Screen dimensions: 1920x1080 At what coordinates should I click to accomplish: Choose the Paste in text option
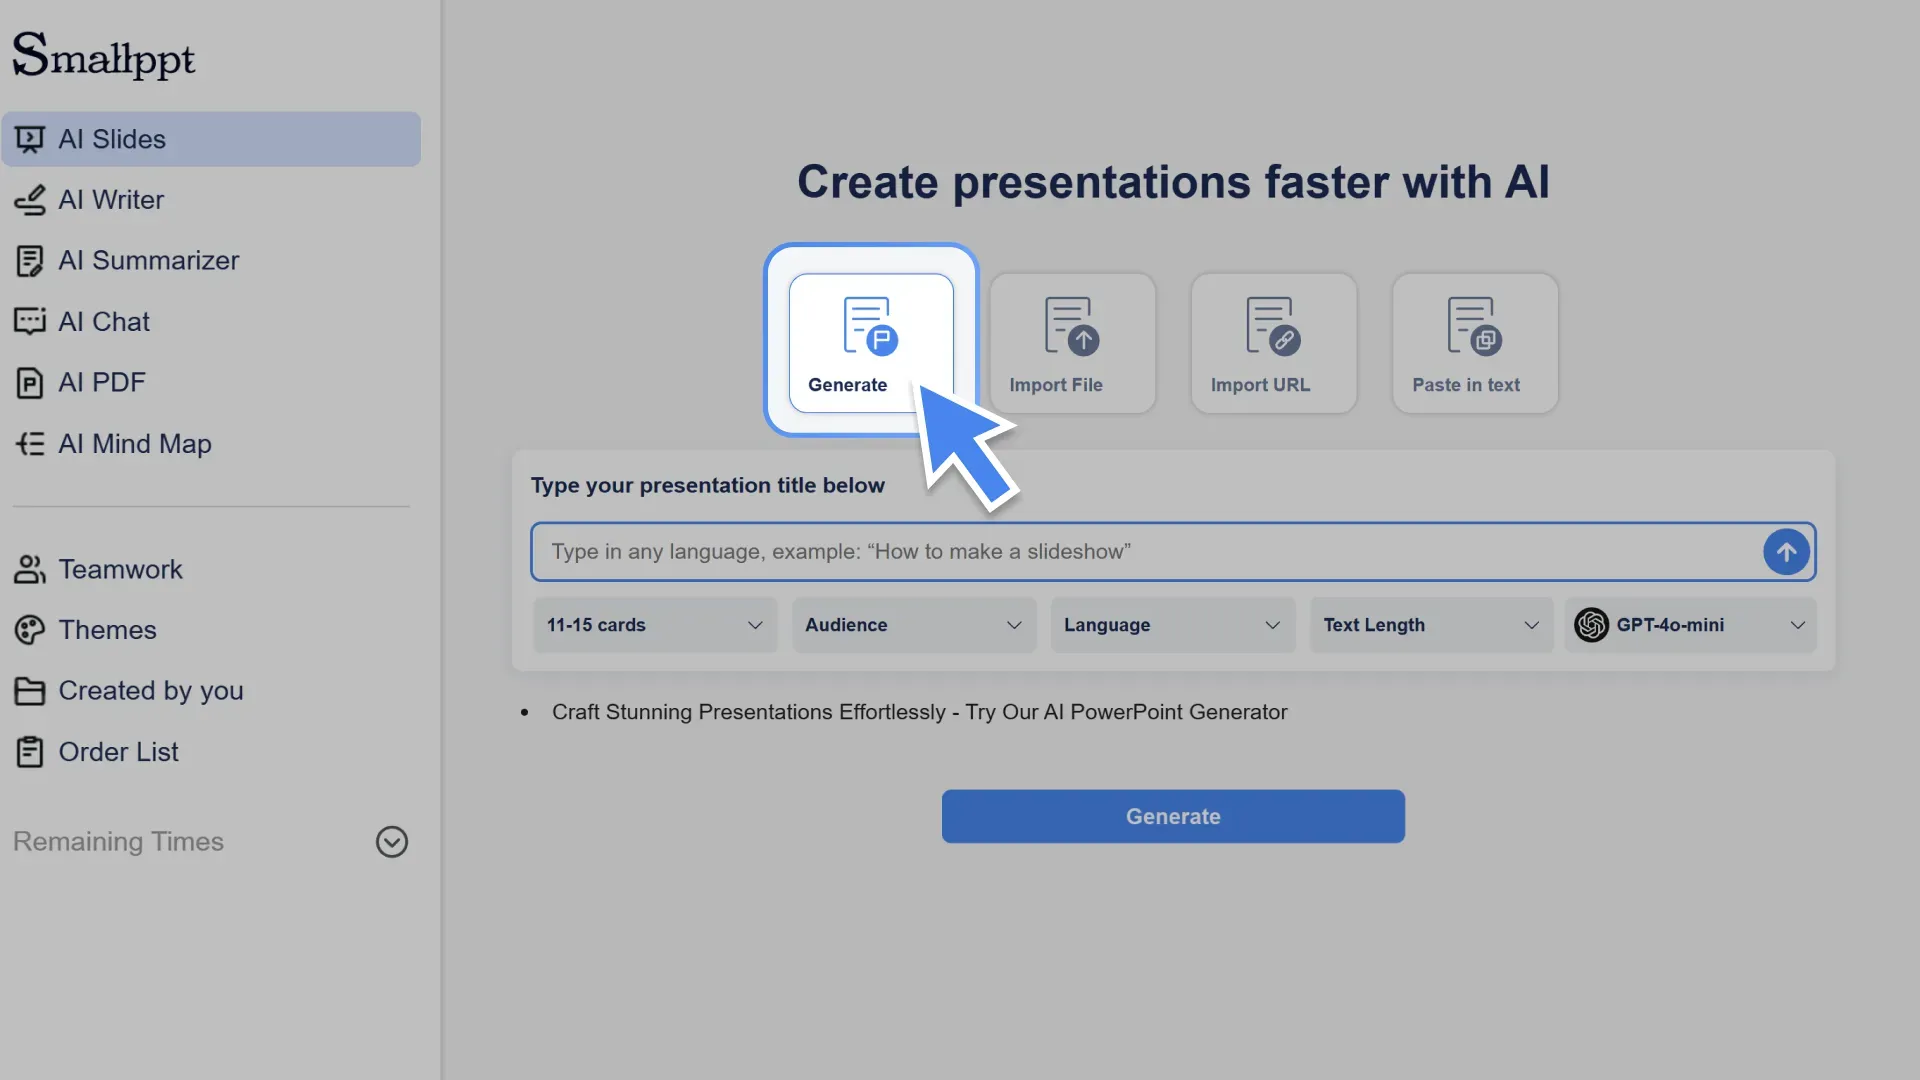pos(1474,342)
